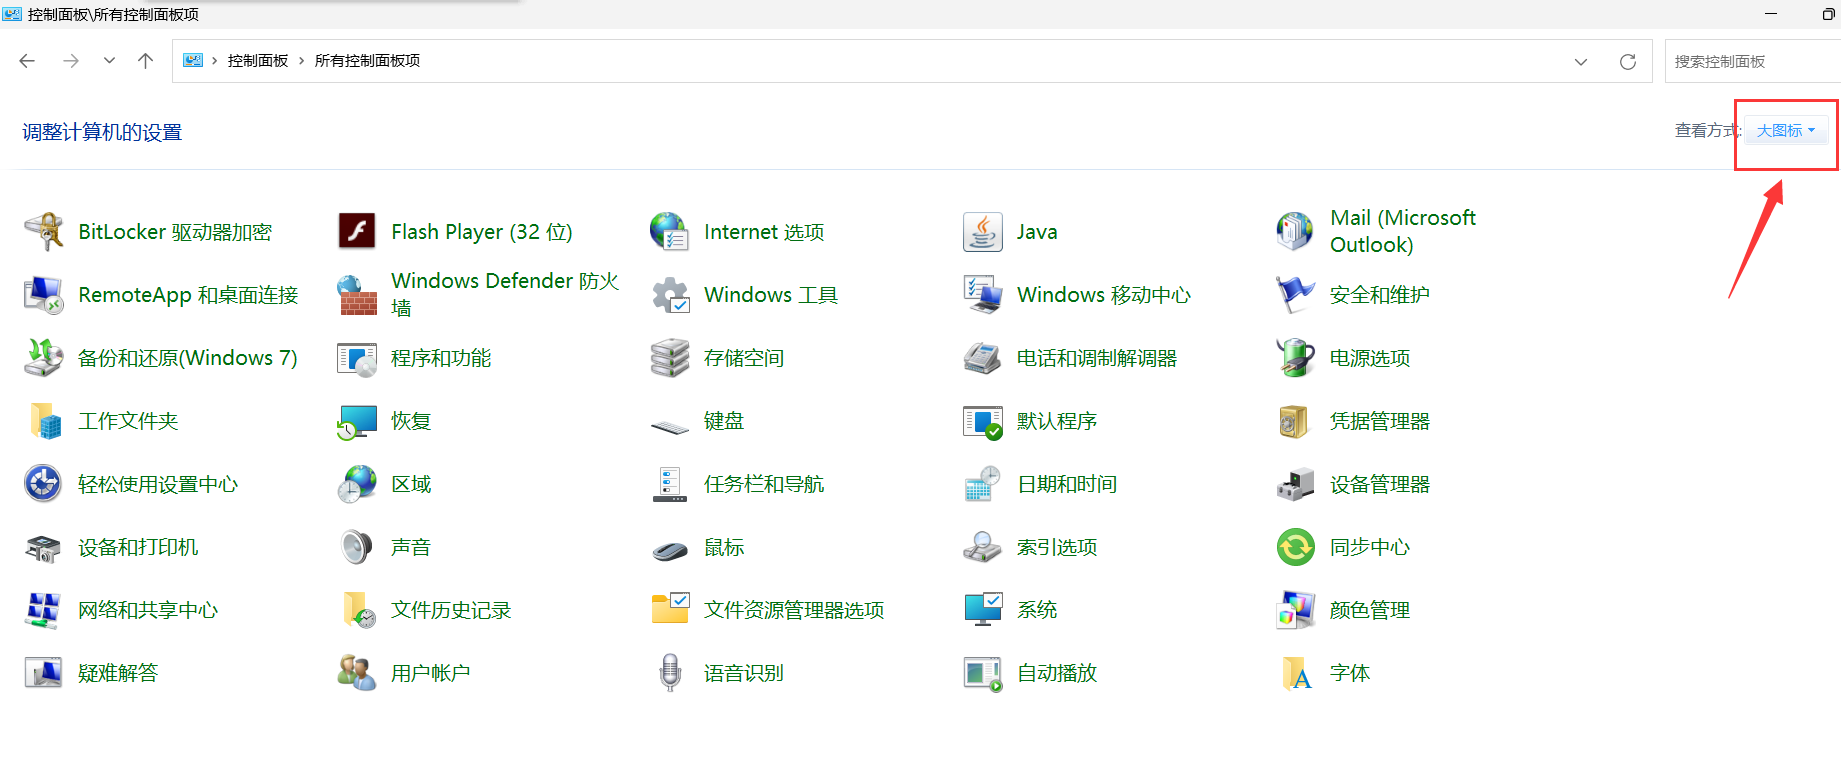Open BitLocker 驱动器加密 icon
The height and width of the screenshot is (760, 1841).
pyautogui.click(x=44, y=232)
